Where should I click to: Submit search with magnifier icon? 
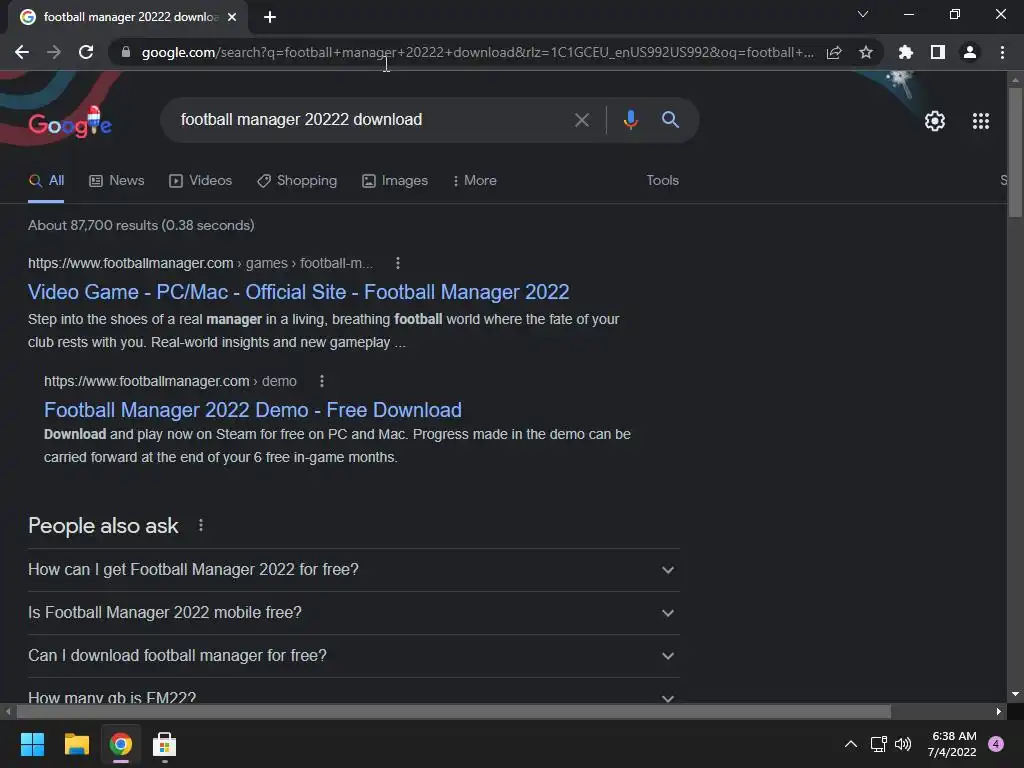coord(670,120)
